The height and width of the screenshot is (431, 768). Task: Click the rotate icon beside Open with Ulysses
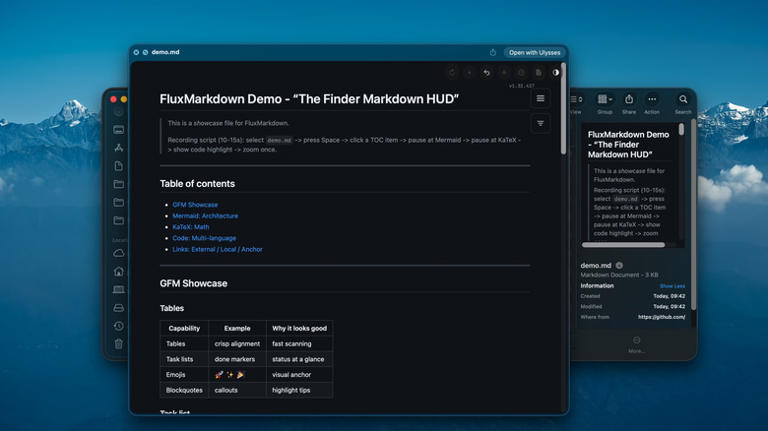(493, 52)
